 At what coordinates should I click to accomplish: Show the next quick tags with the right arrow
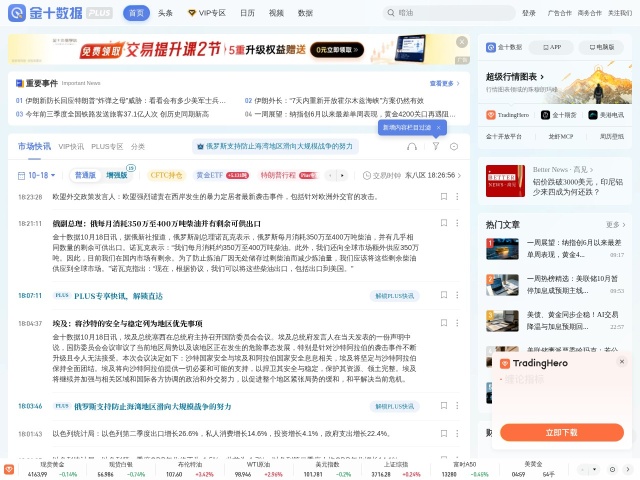coord(342,176)
